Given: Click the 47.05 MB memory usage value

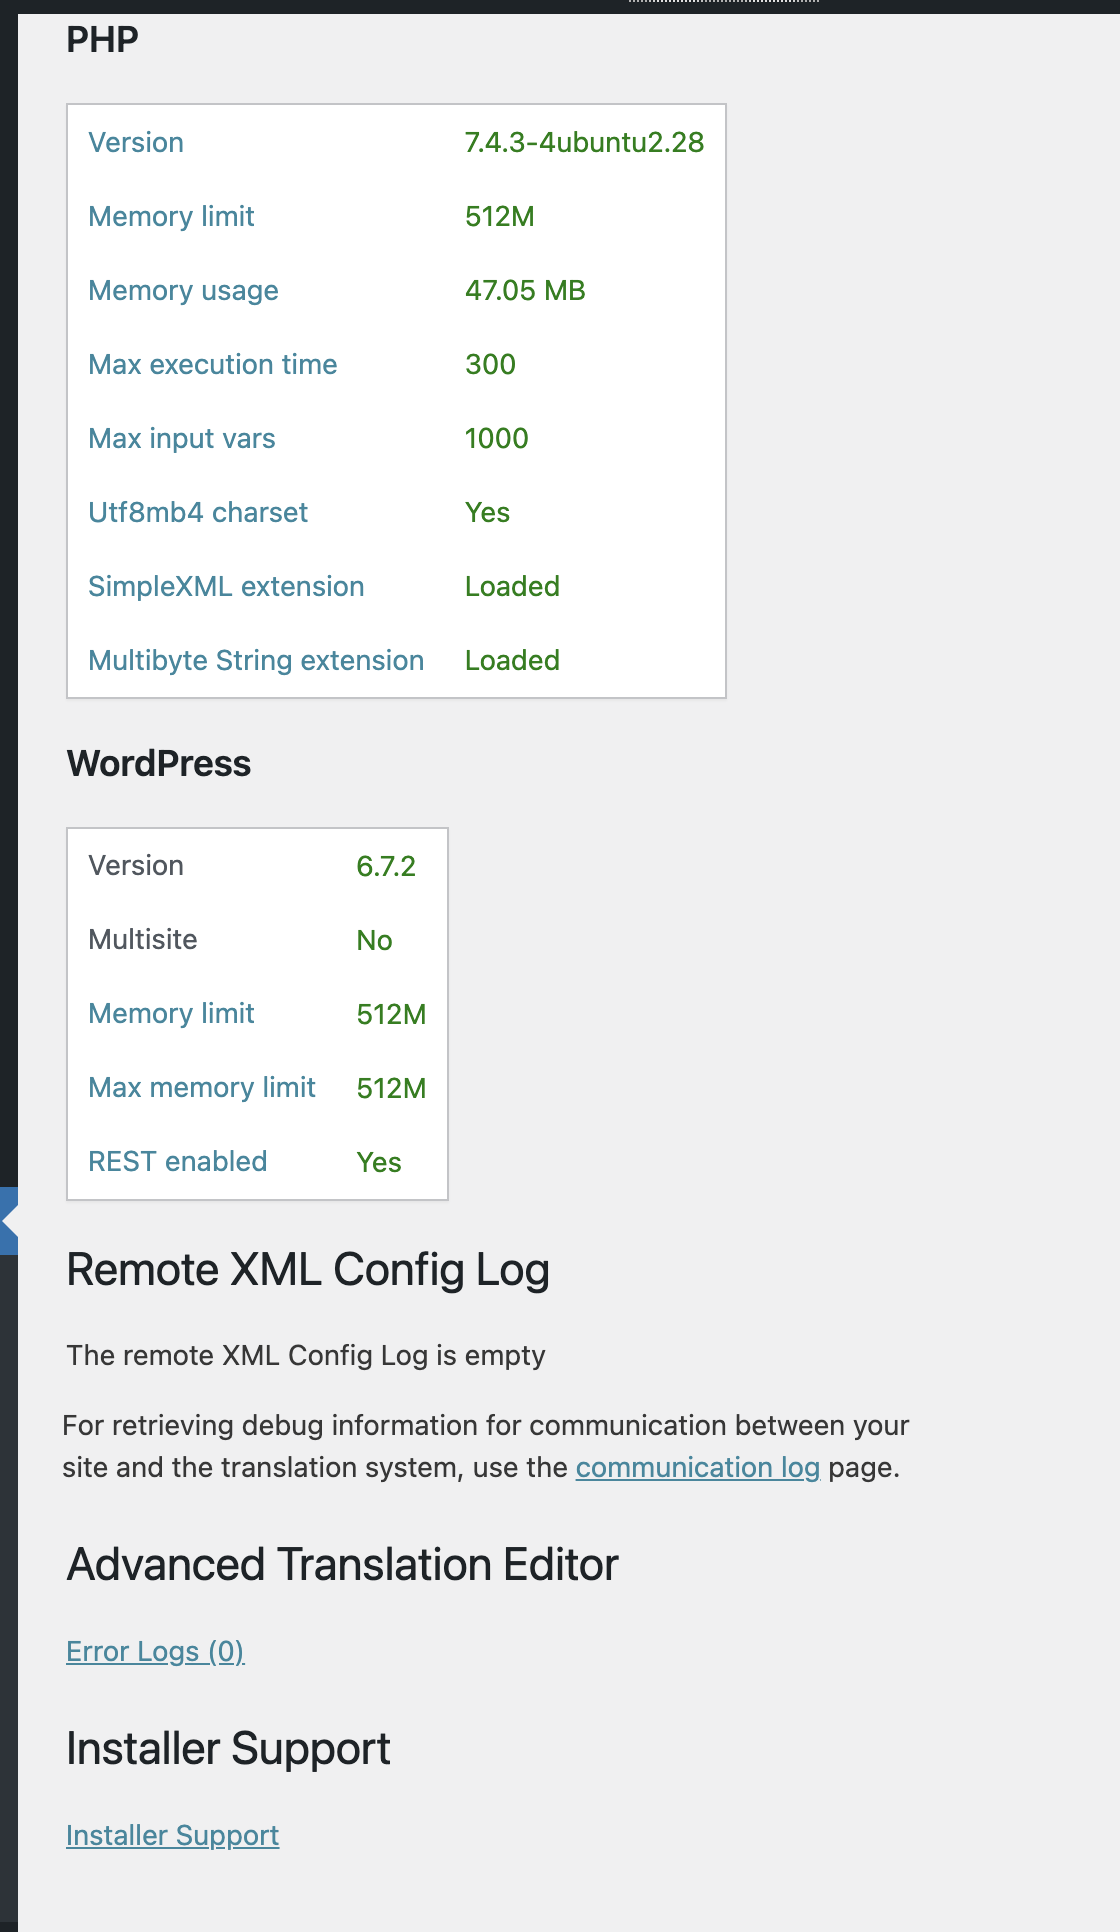Looking at the screenshot, I should point(525,290).
